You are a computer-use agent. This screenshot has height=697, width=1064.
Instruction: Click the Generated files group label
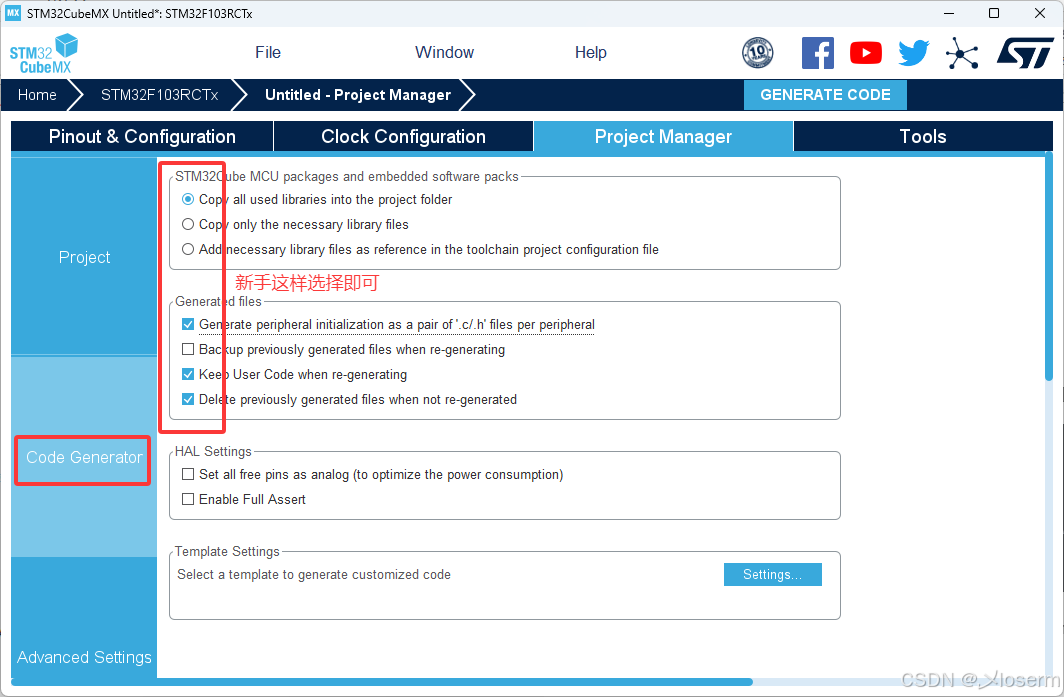218,301
